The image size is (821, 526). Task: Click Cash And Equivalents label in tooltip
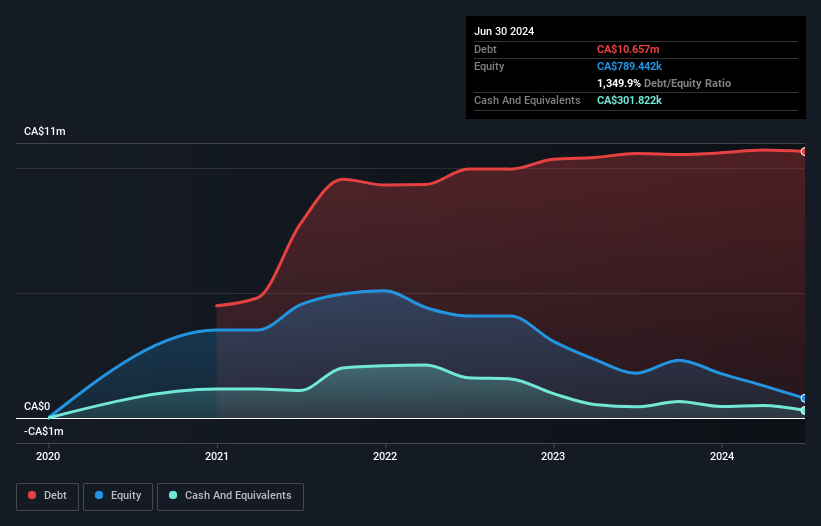527,100
